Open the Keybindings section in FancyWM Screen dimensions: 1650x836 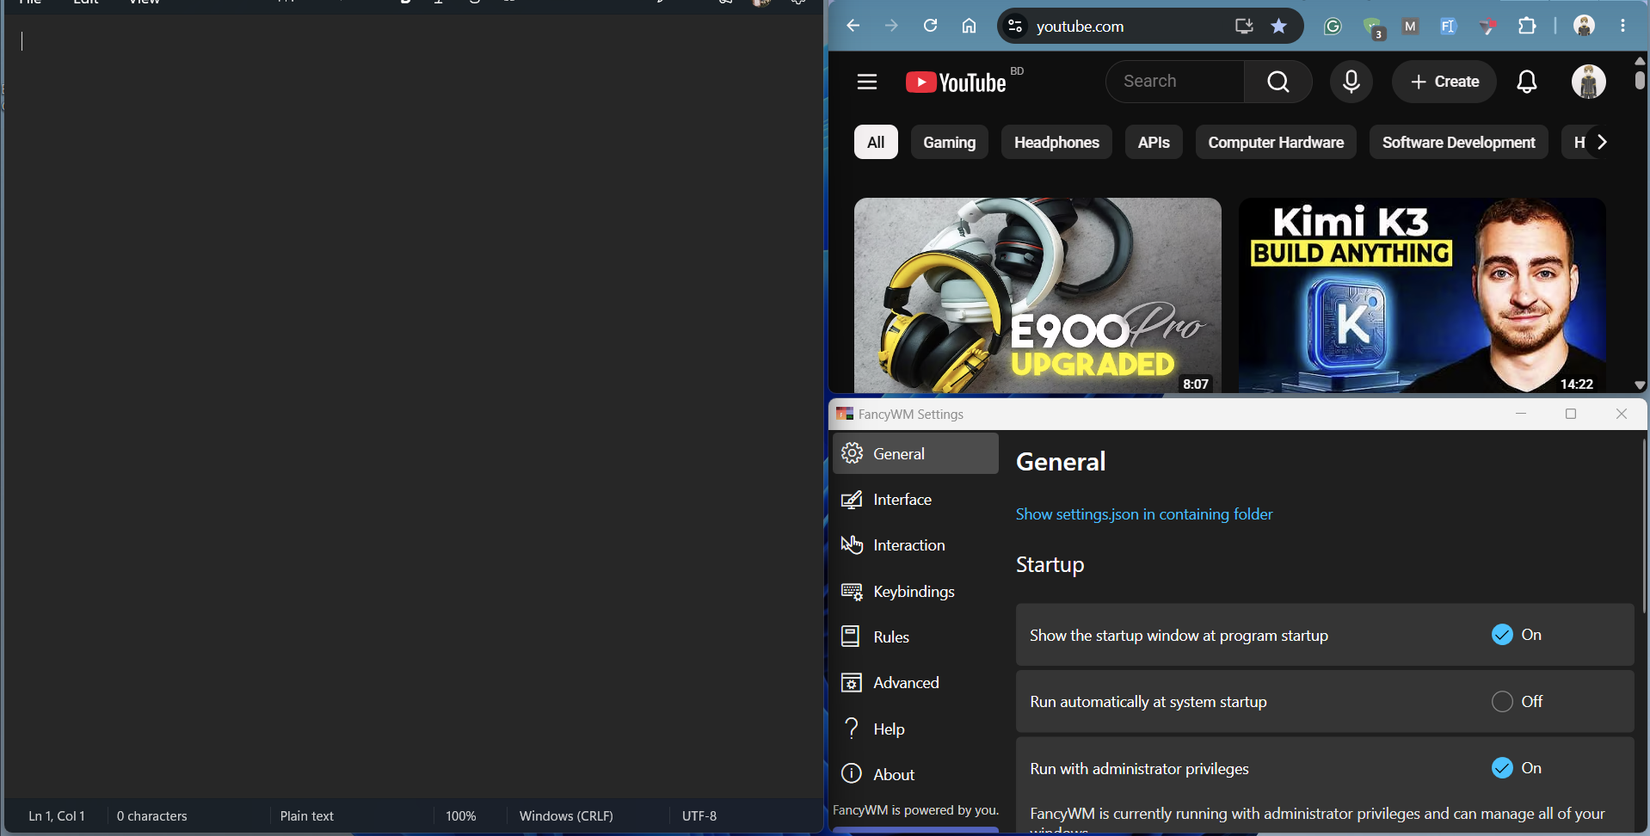coord(916,592)
